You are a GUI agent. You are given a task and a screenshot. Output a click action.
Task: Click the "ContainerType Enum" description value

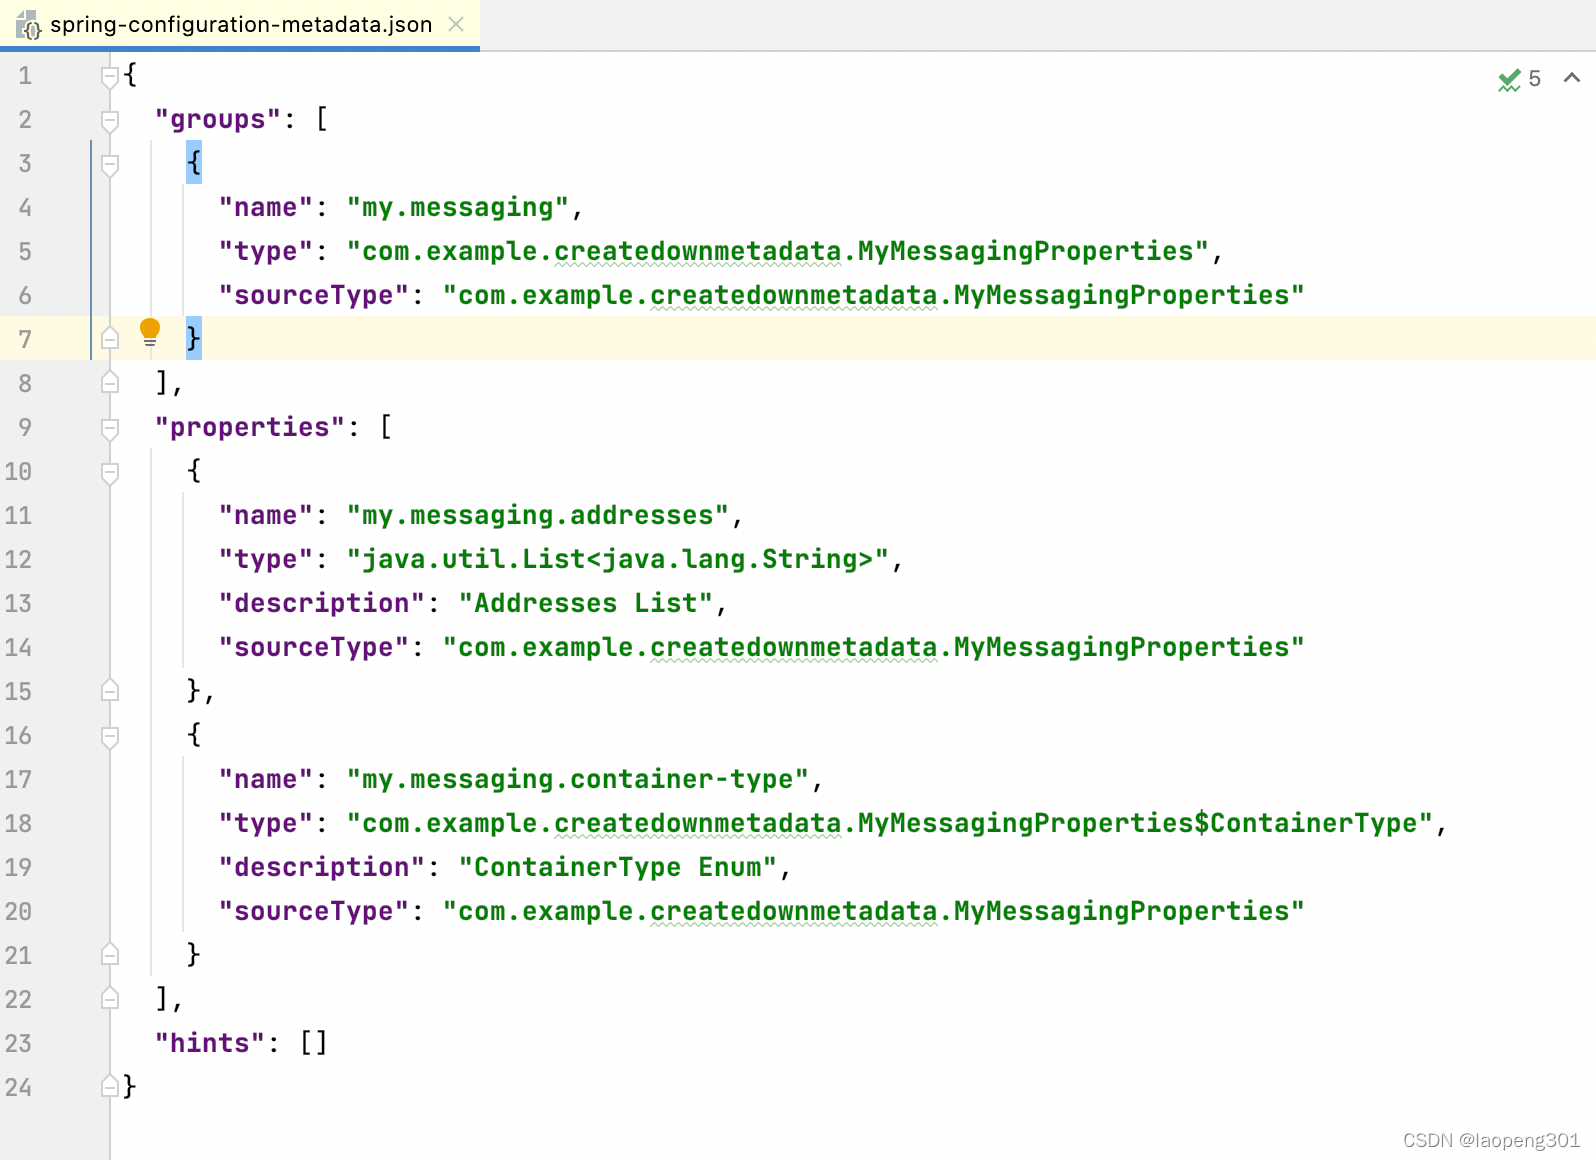click(618, 868)
